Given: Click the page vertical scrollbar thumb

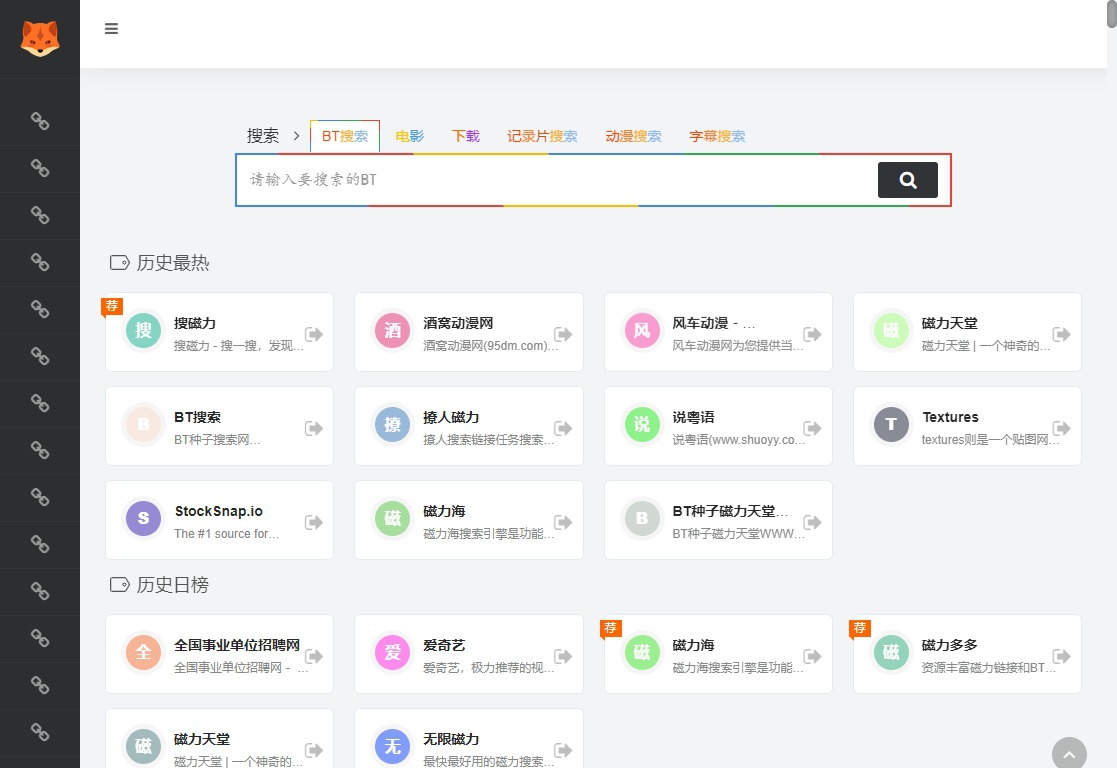Looking at the screenshot, I should click(x=1111, y=14).
